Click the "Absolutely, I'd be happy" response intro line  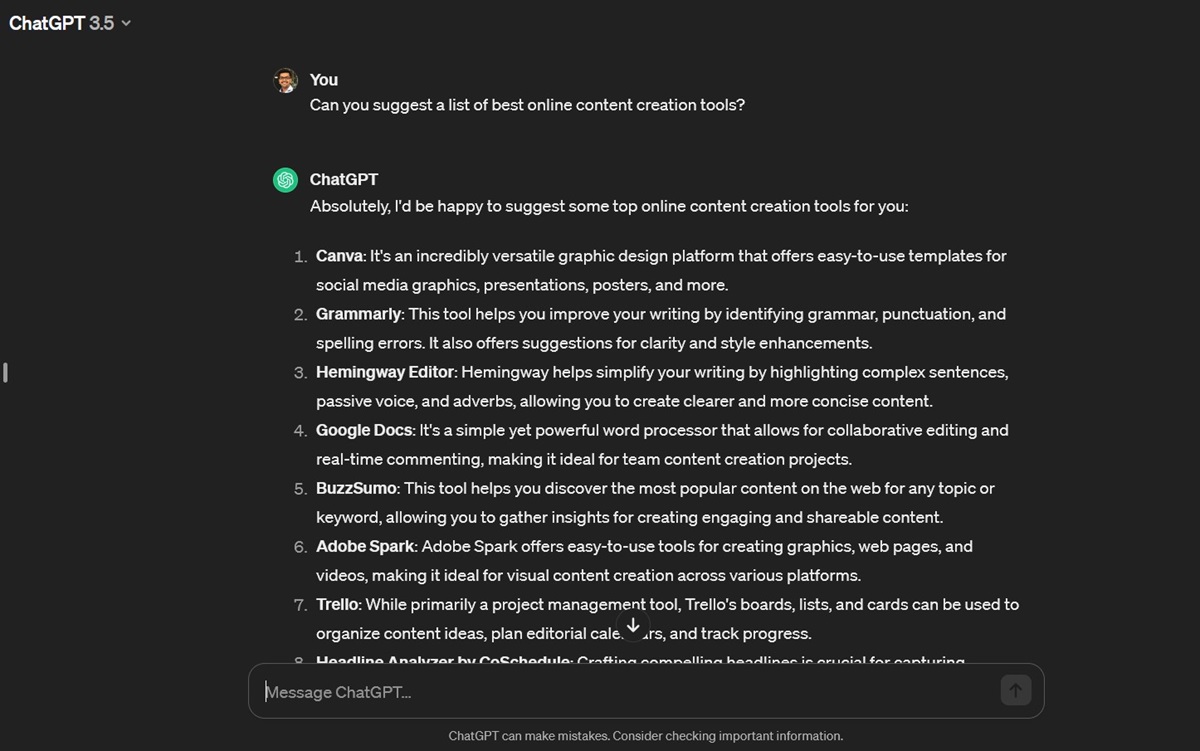click(x=608, y=207)
